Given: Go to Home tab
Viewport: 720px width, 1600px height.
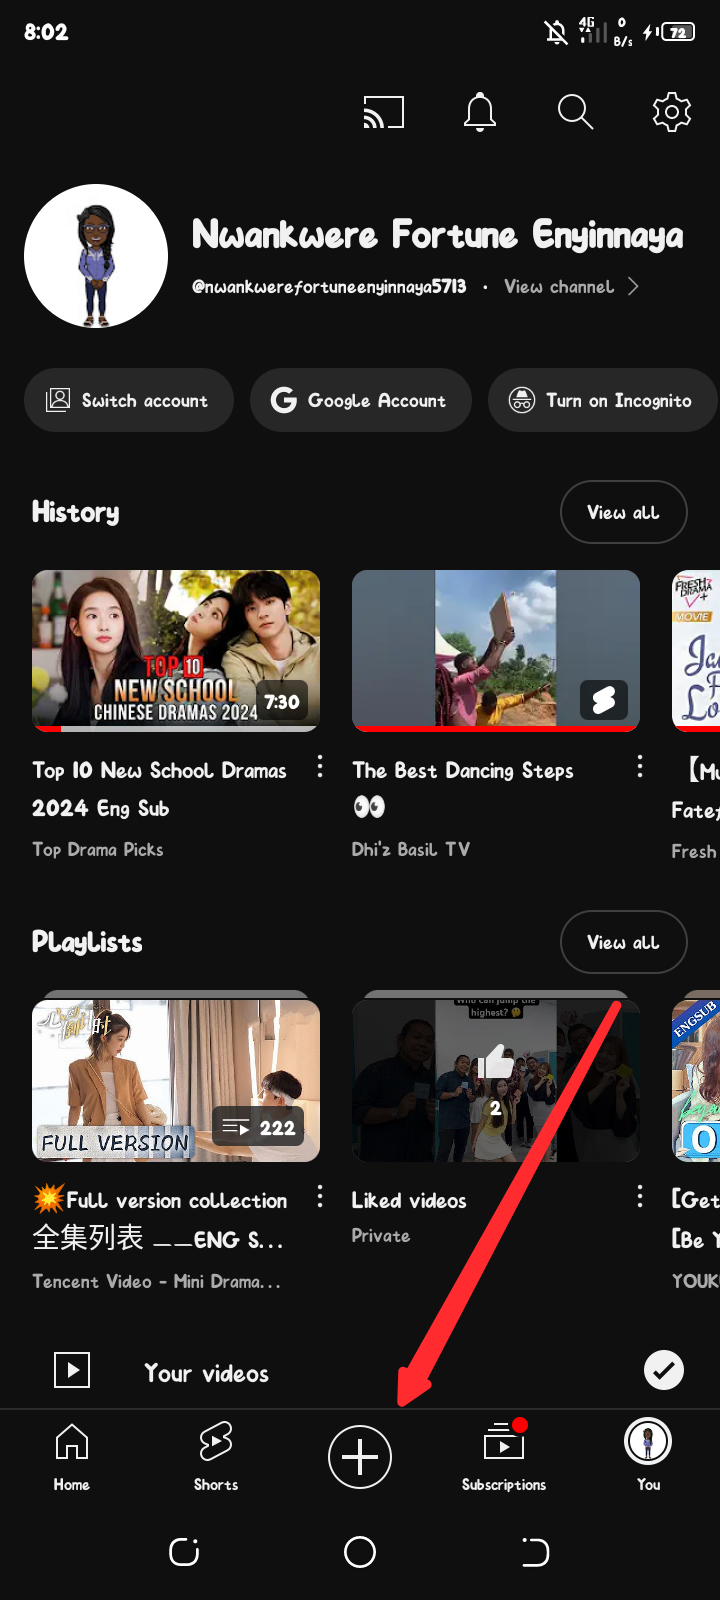Looking at the screenshot, I should point(72,1457).
